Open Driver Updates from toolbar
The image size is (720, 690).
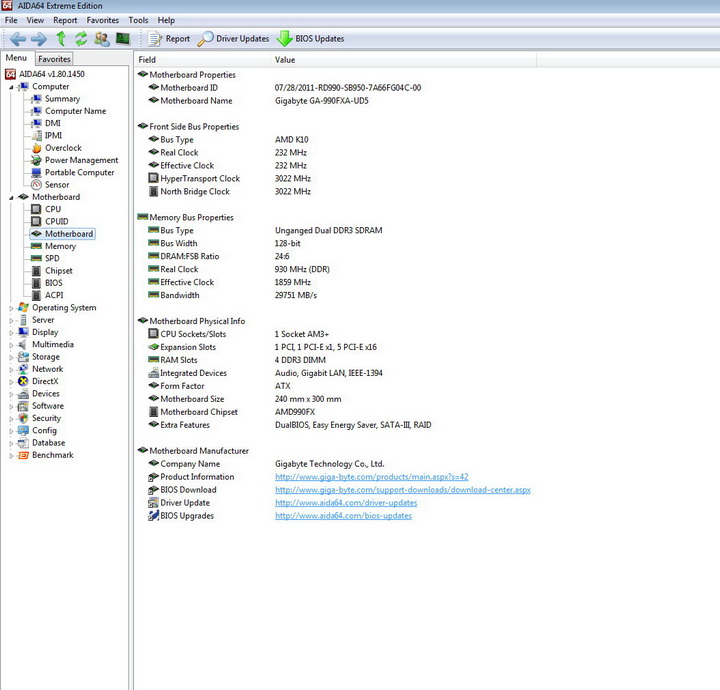pyautogui.click(x=233, y=39)
